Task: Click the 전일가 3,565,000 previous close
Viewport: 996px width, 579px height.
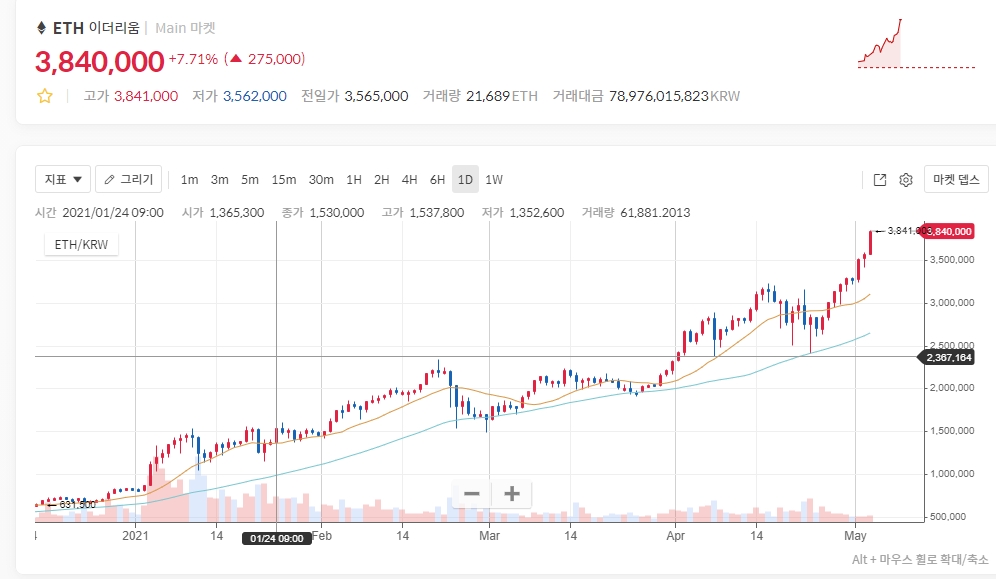Action: (354, 96)
